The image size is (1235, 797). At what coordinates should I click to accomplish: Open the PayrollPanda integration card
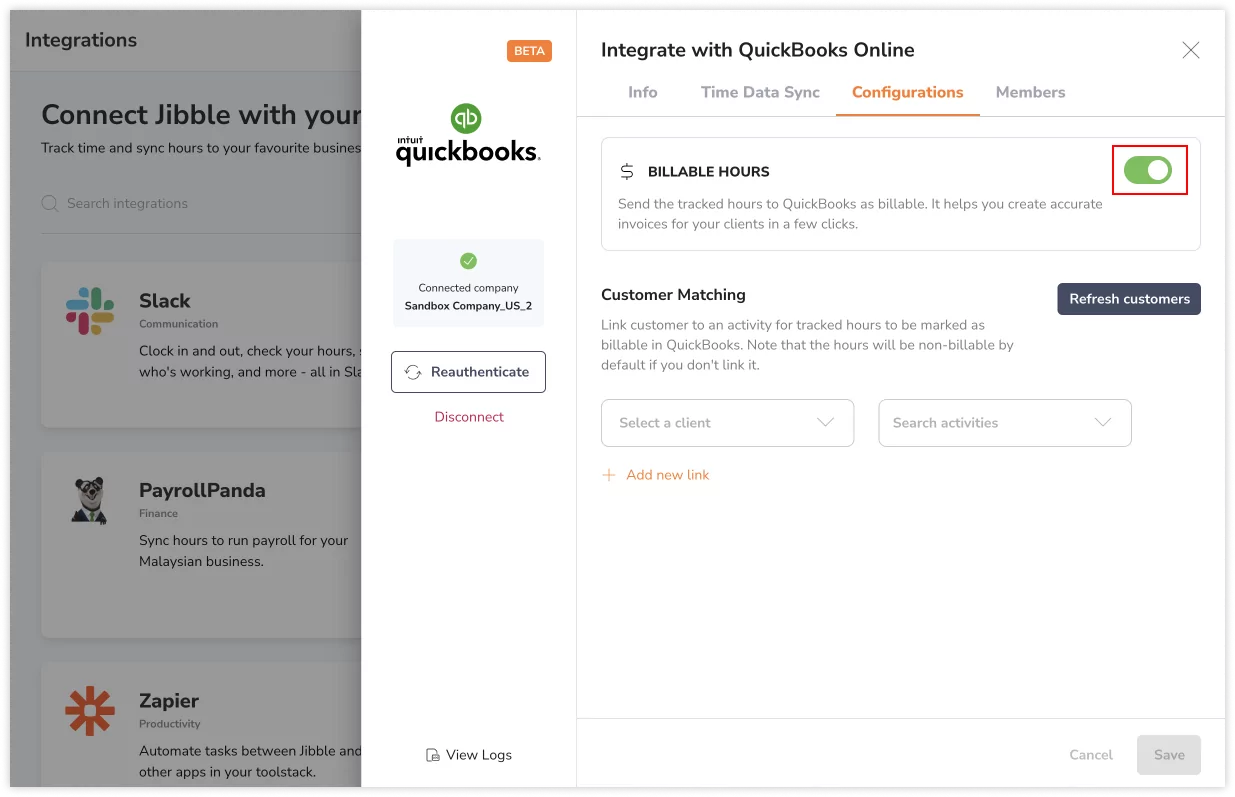(200, 545)
